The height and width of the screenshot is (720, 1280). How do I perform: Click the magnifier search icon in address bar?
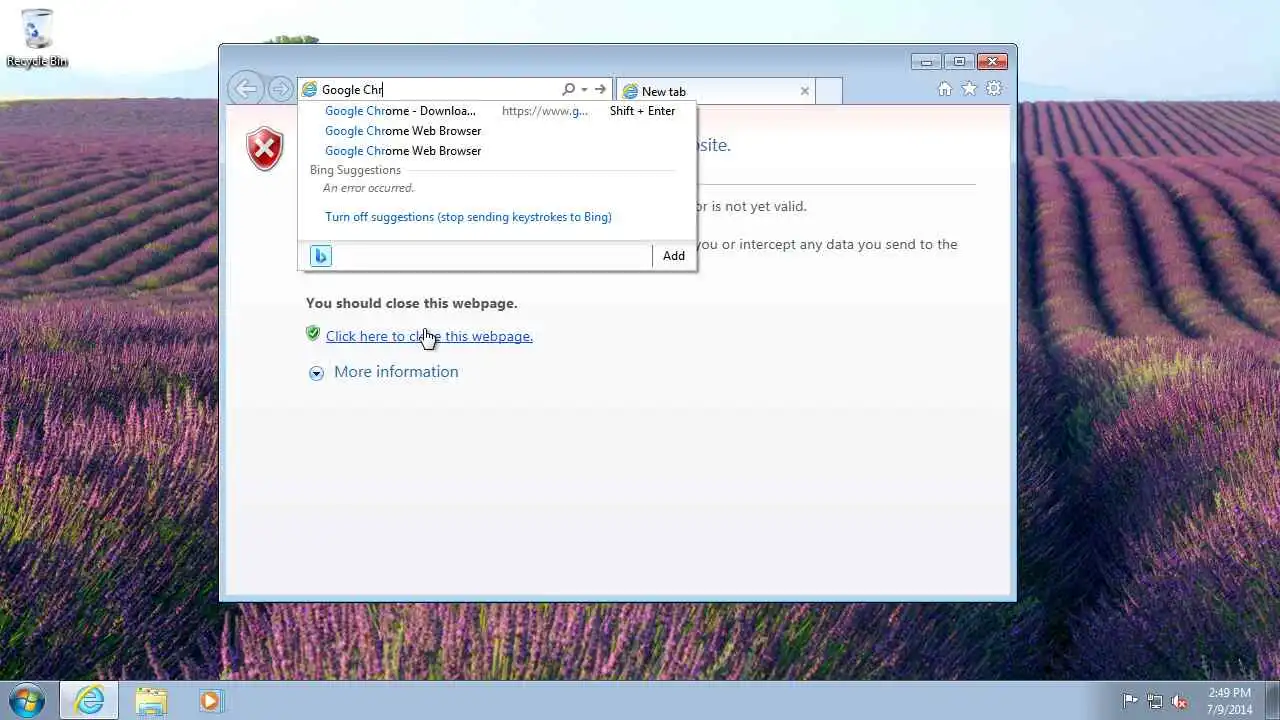(x=568, y=90)
